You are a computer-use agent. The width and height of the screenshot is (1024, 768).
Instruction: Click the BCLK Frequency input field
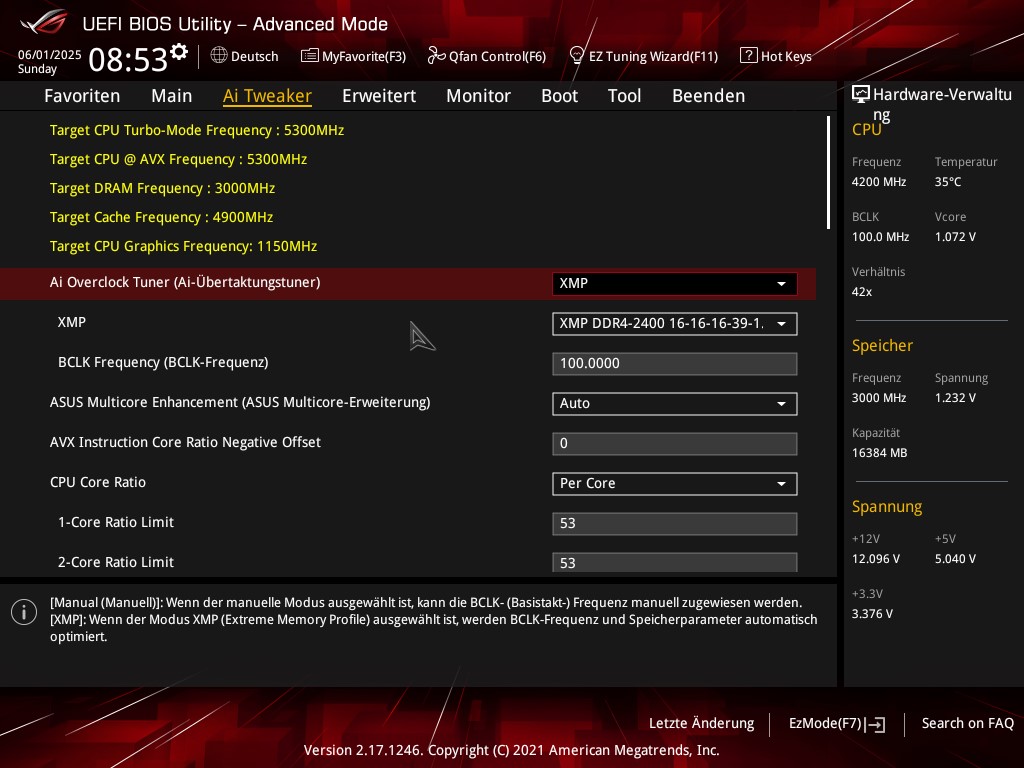tap(674, 364)
